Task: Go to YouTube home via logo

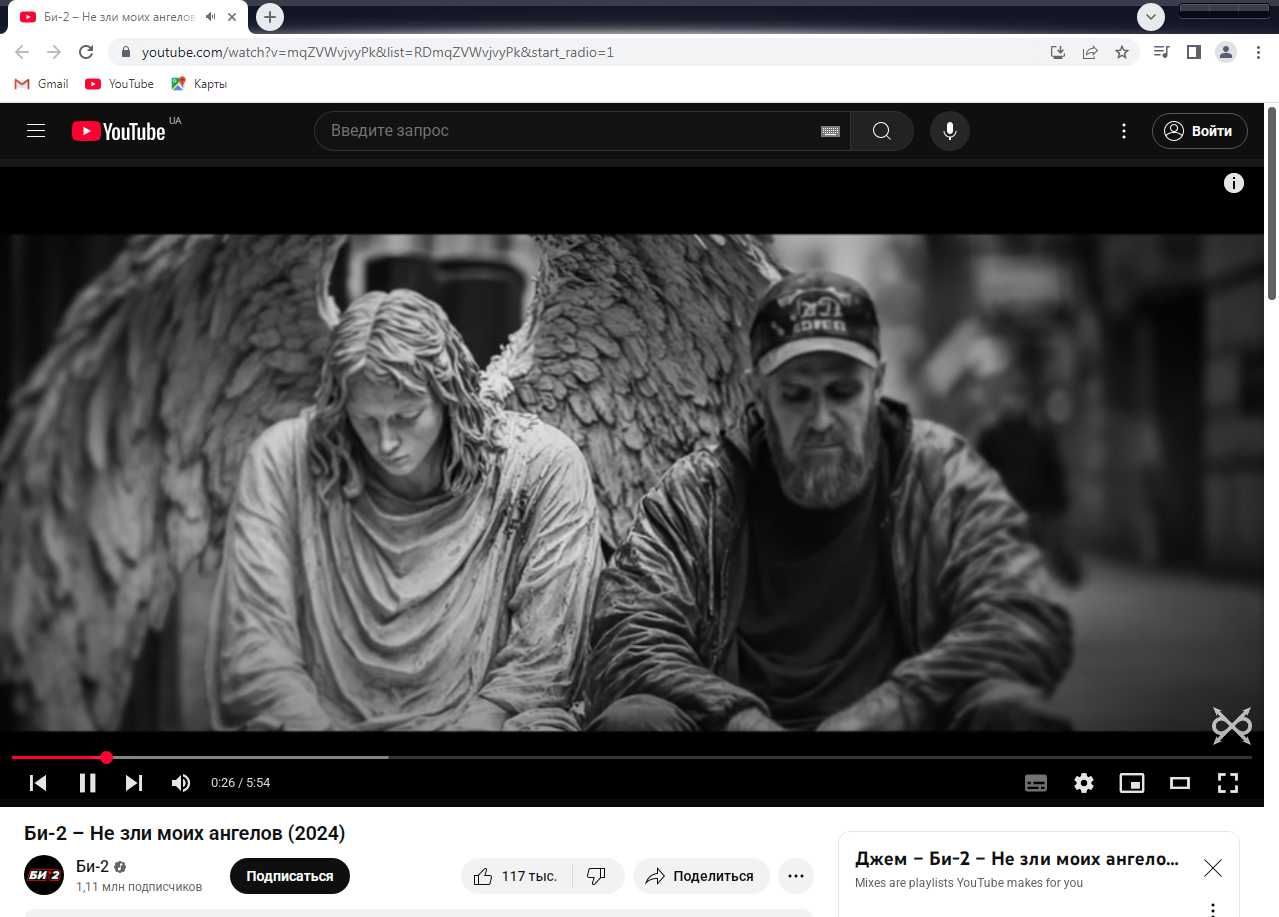Action: coord(118,131)
